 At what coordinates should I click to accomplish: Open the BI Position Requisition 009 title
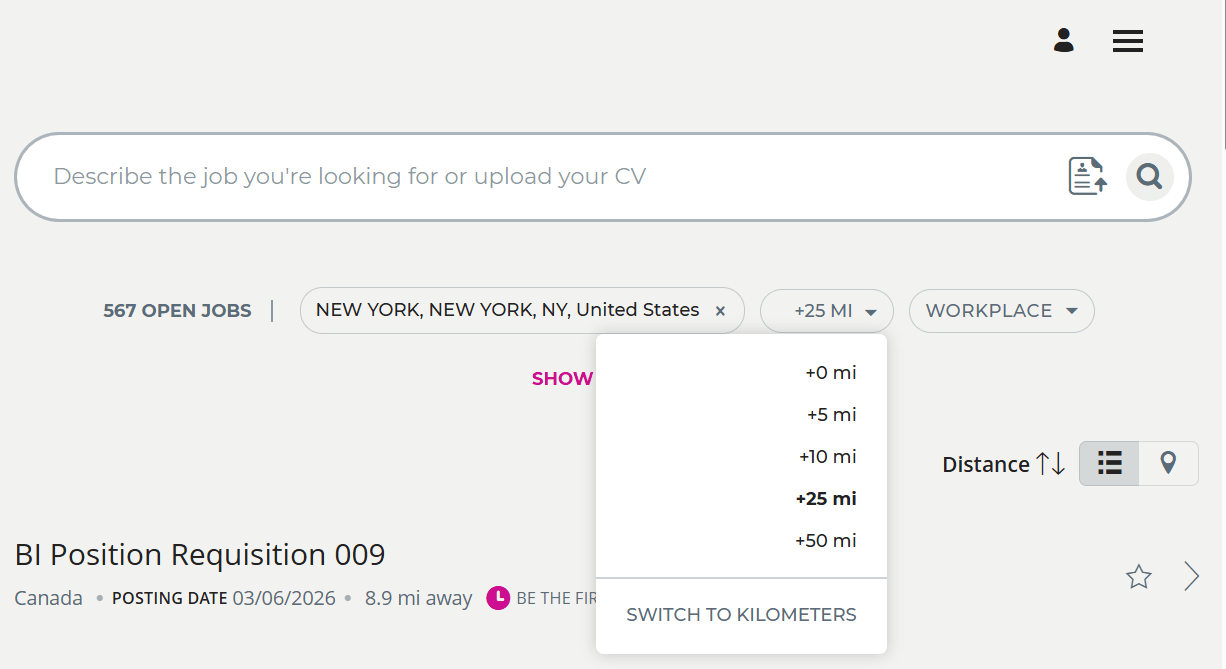[x=200, y=554]
